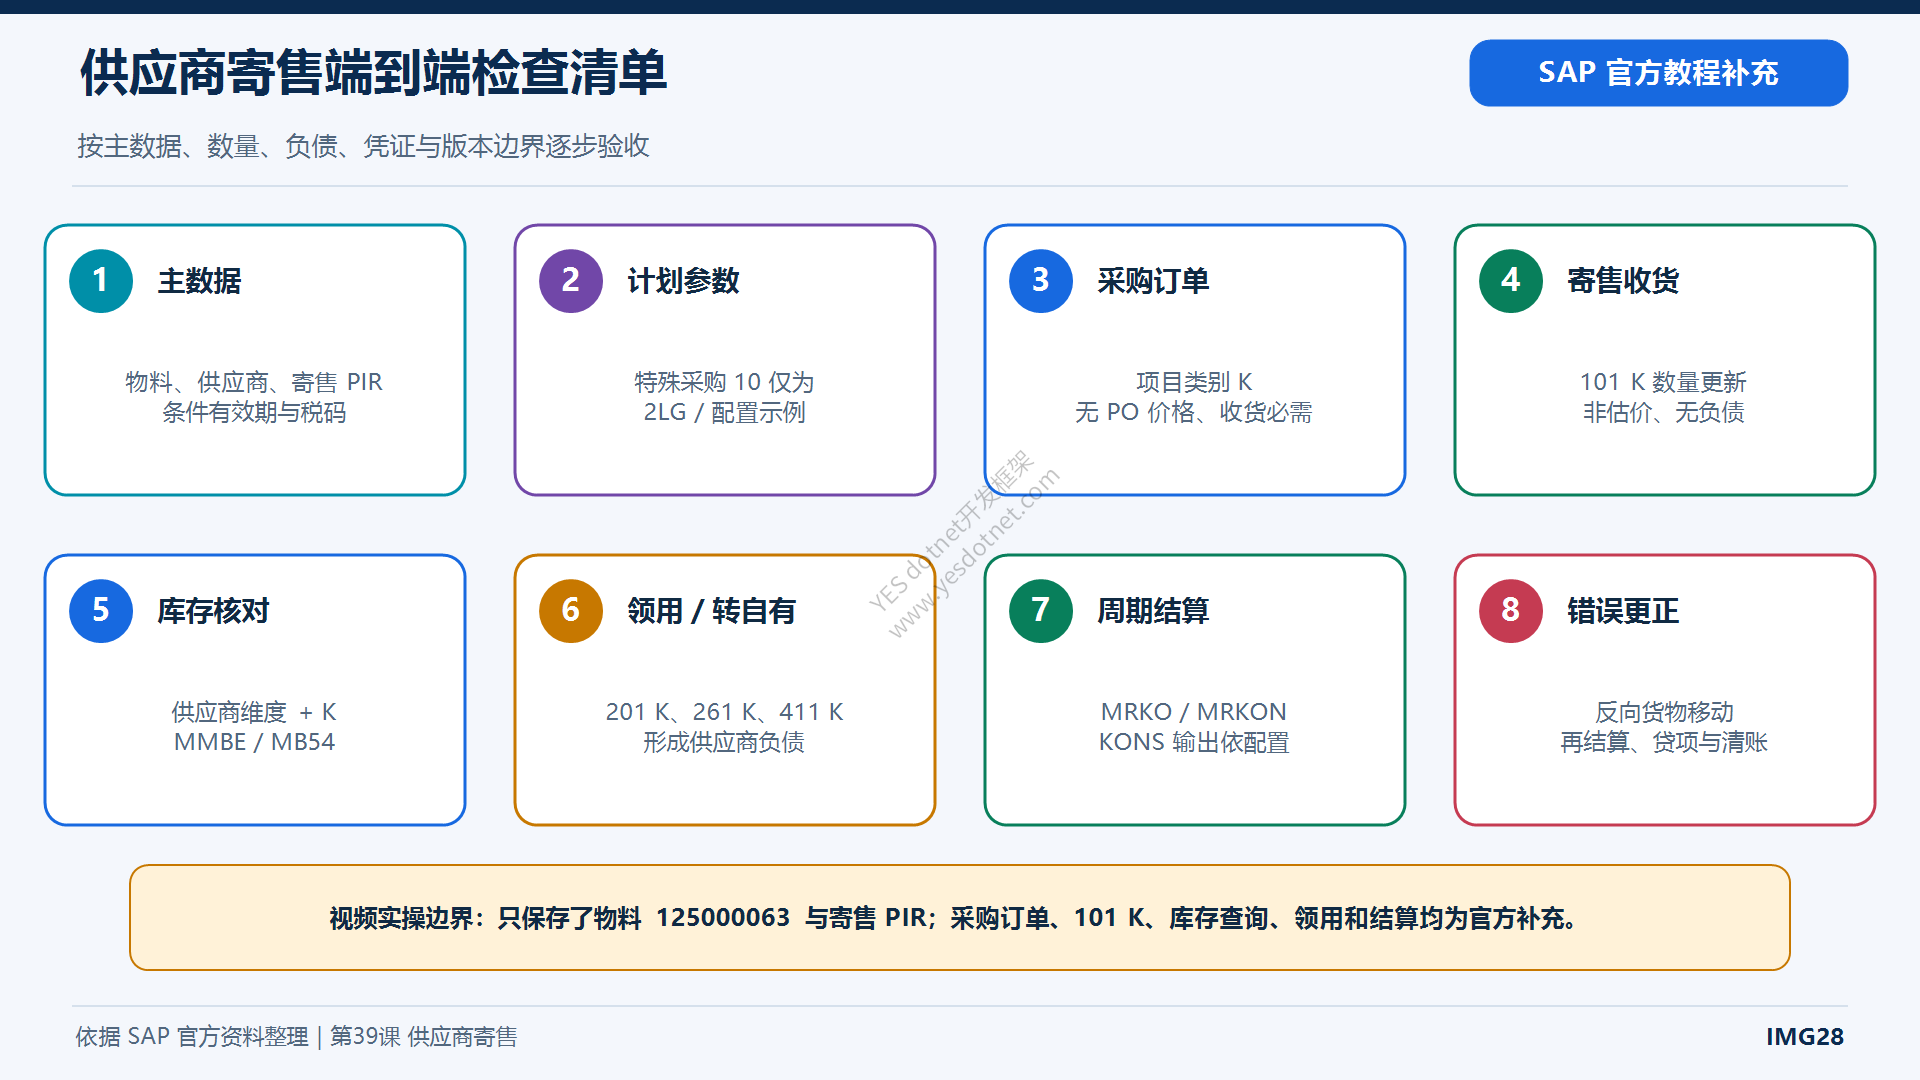Click the text 特殊采购 10 仅为
This screenshot has height=1080, width=1920.
724,382
